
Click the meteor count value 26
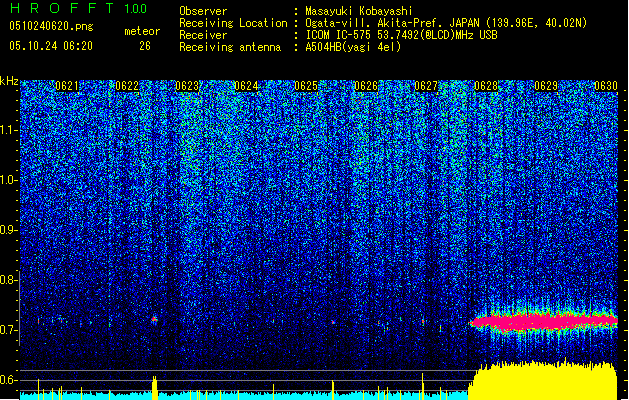[x=145, y=46]
